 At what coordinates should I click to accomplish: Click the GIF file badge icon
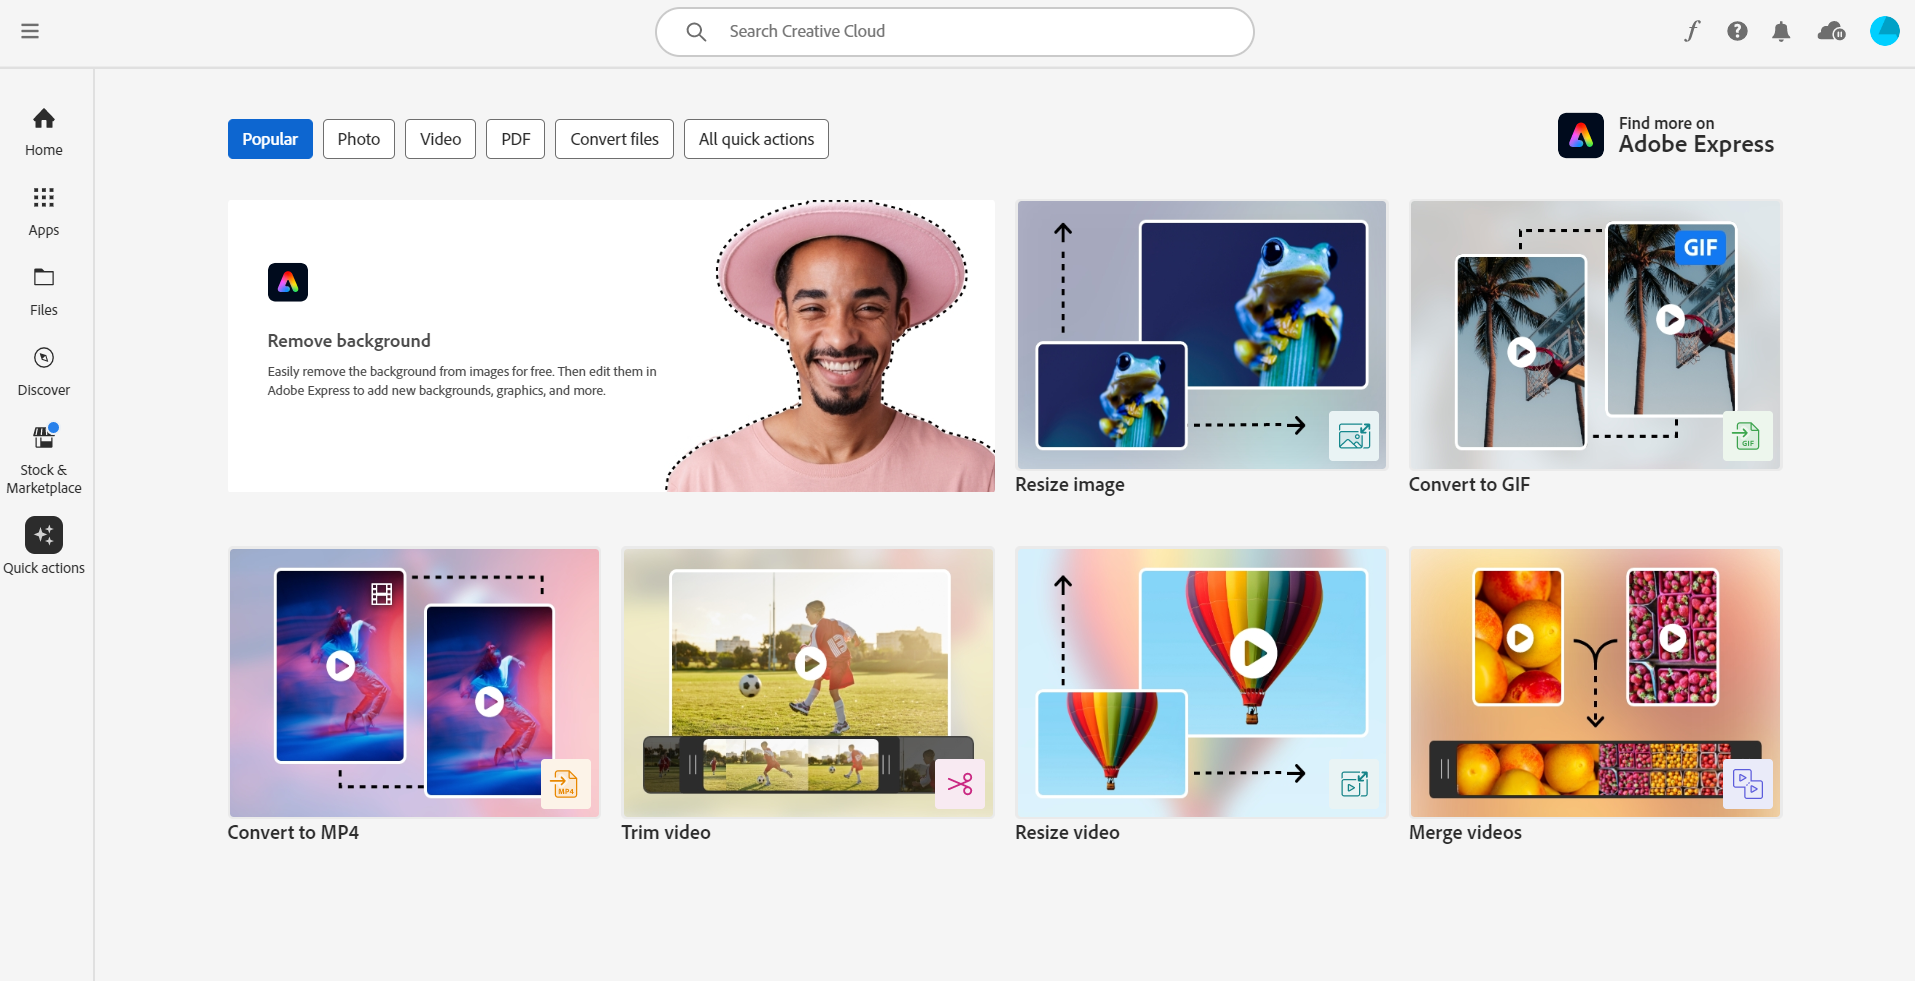click(1748, 436)
